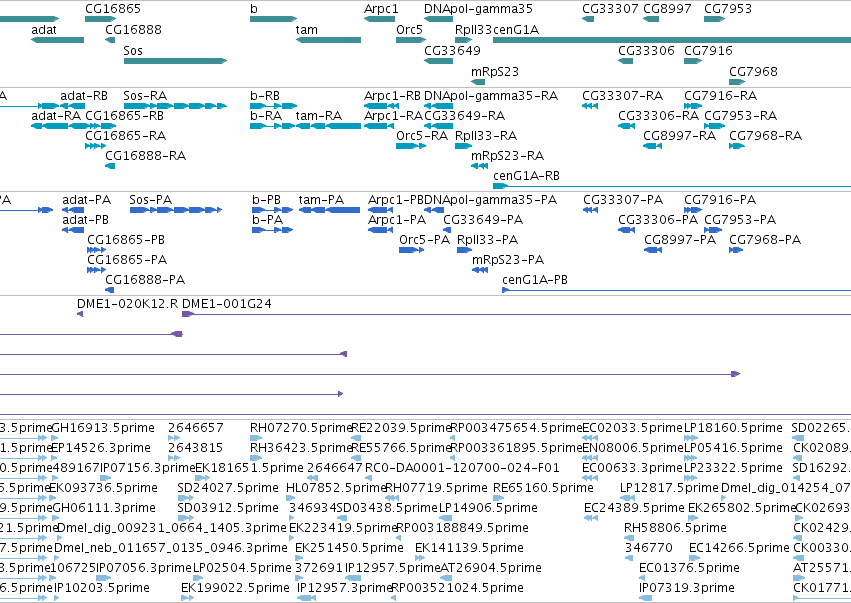Select the CG16888-RA transcript label
The image size is (851, 603).
[x=145, y=156]
